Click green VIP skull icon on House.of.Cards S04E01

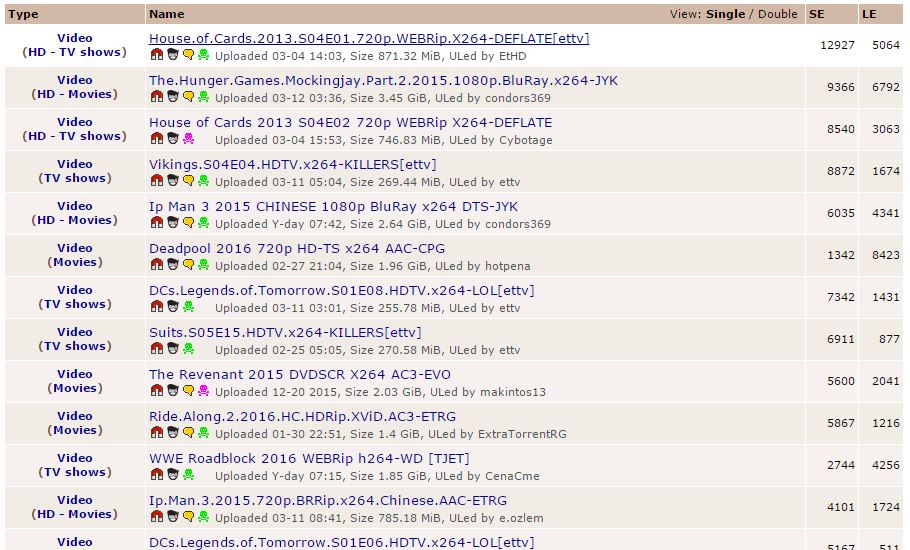tap(203, 55)
